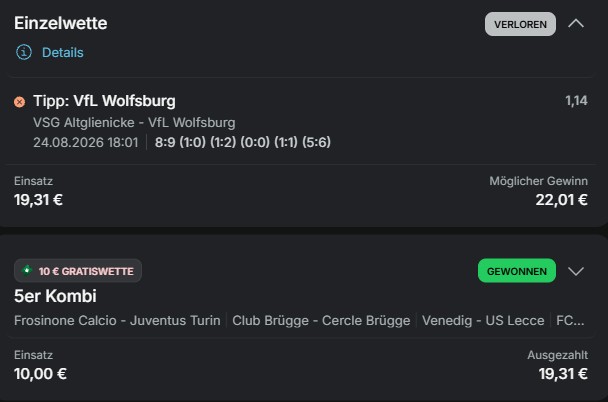Click the Möglicher Gewinn 22,01 € amount

click(x=561, y=200)
